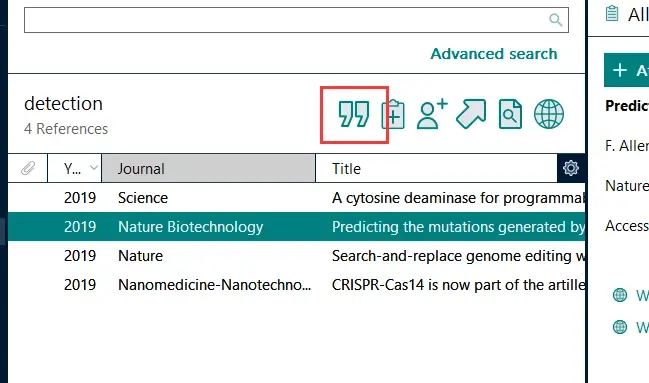Sort by the Title column header
This screenshot has width=649, height=383.
click(x=436, y=168)
